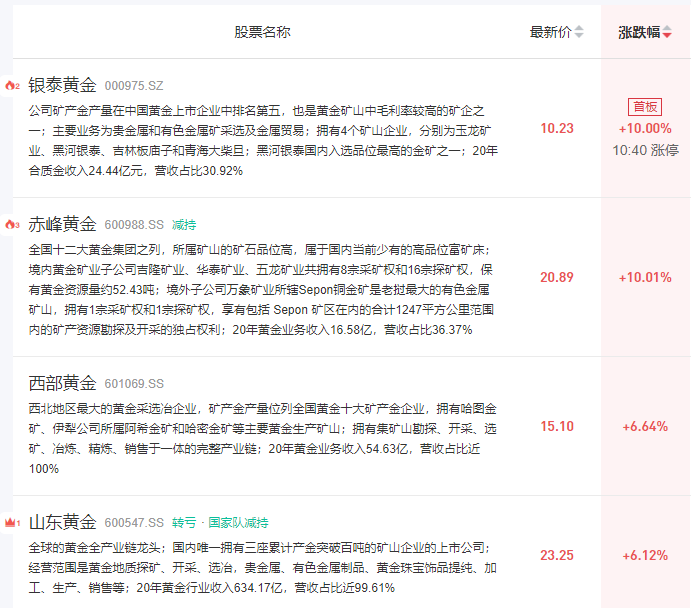The width and height of the screenshot is (691, 608).
Task: Click the 转亏 tag next to 山东黄金
Action: coord(184,523)
